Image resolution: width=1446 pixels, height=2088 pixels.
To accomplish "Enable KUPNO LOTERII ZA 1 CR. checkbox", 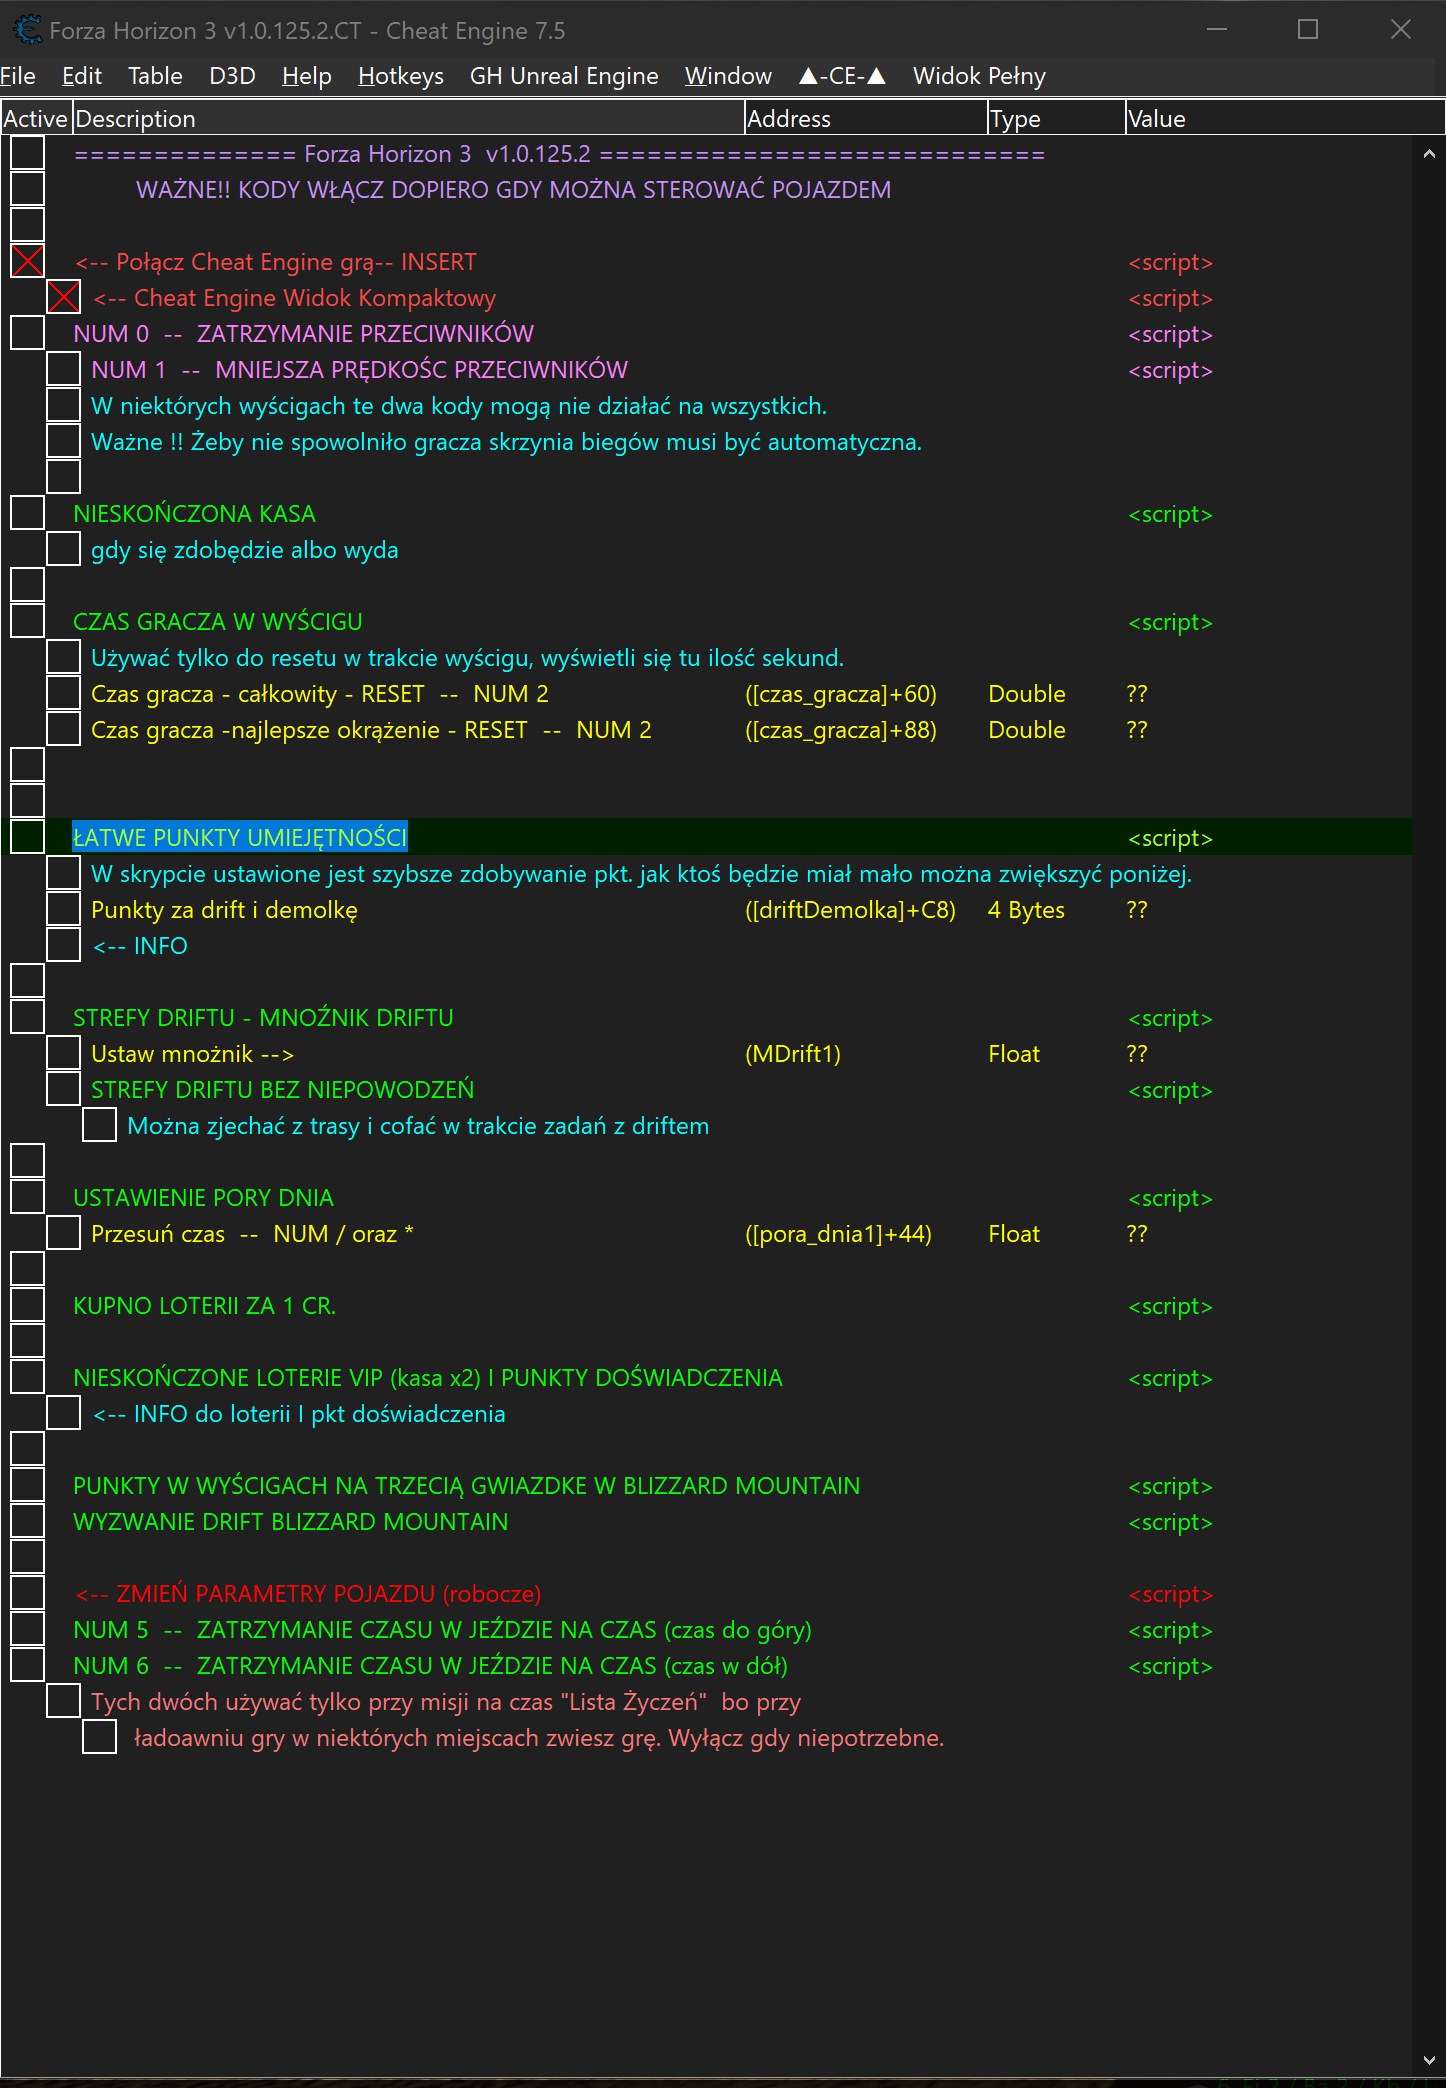I will [x=27, y=1306].
